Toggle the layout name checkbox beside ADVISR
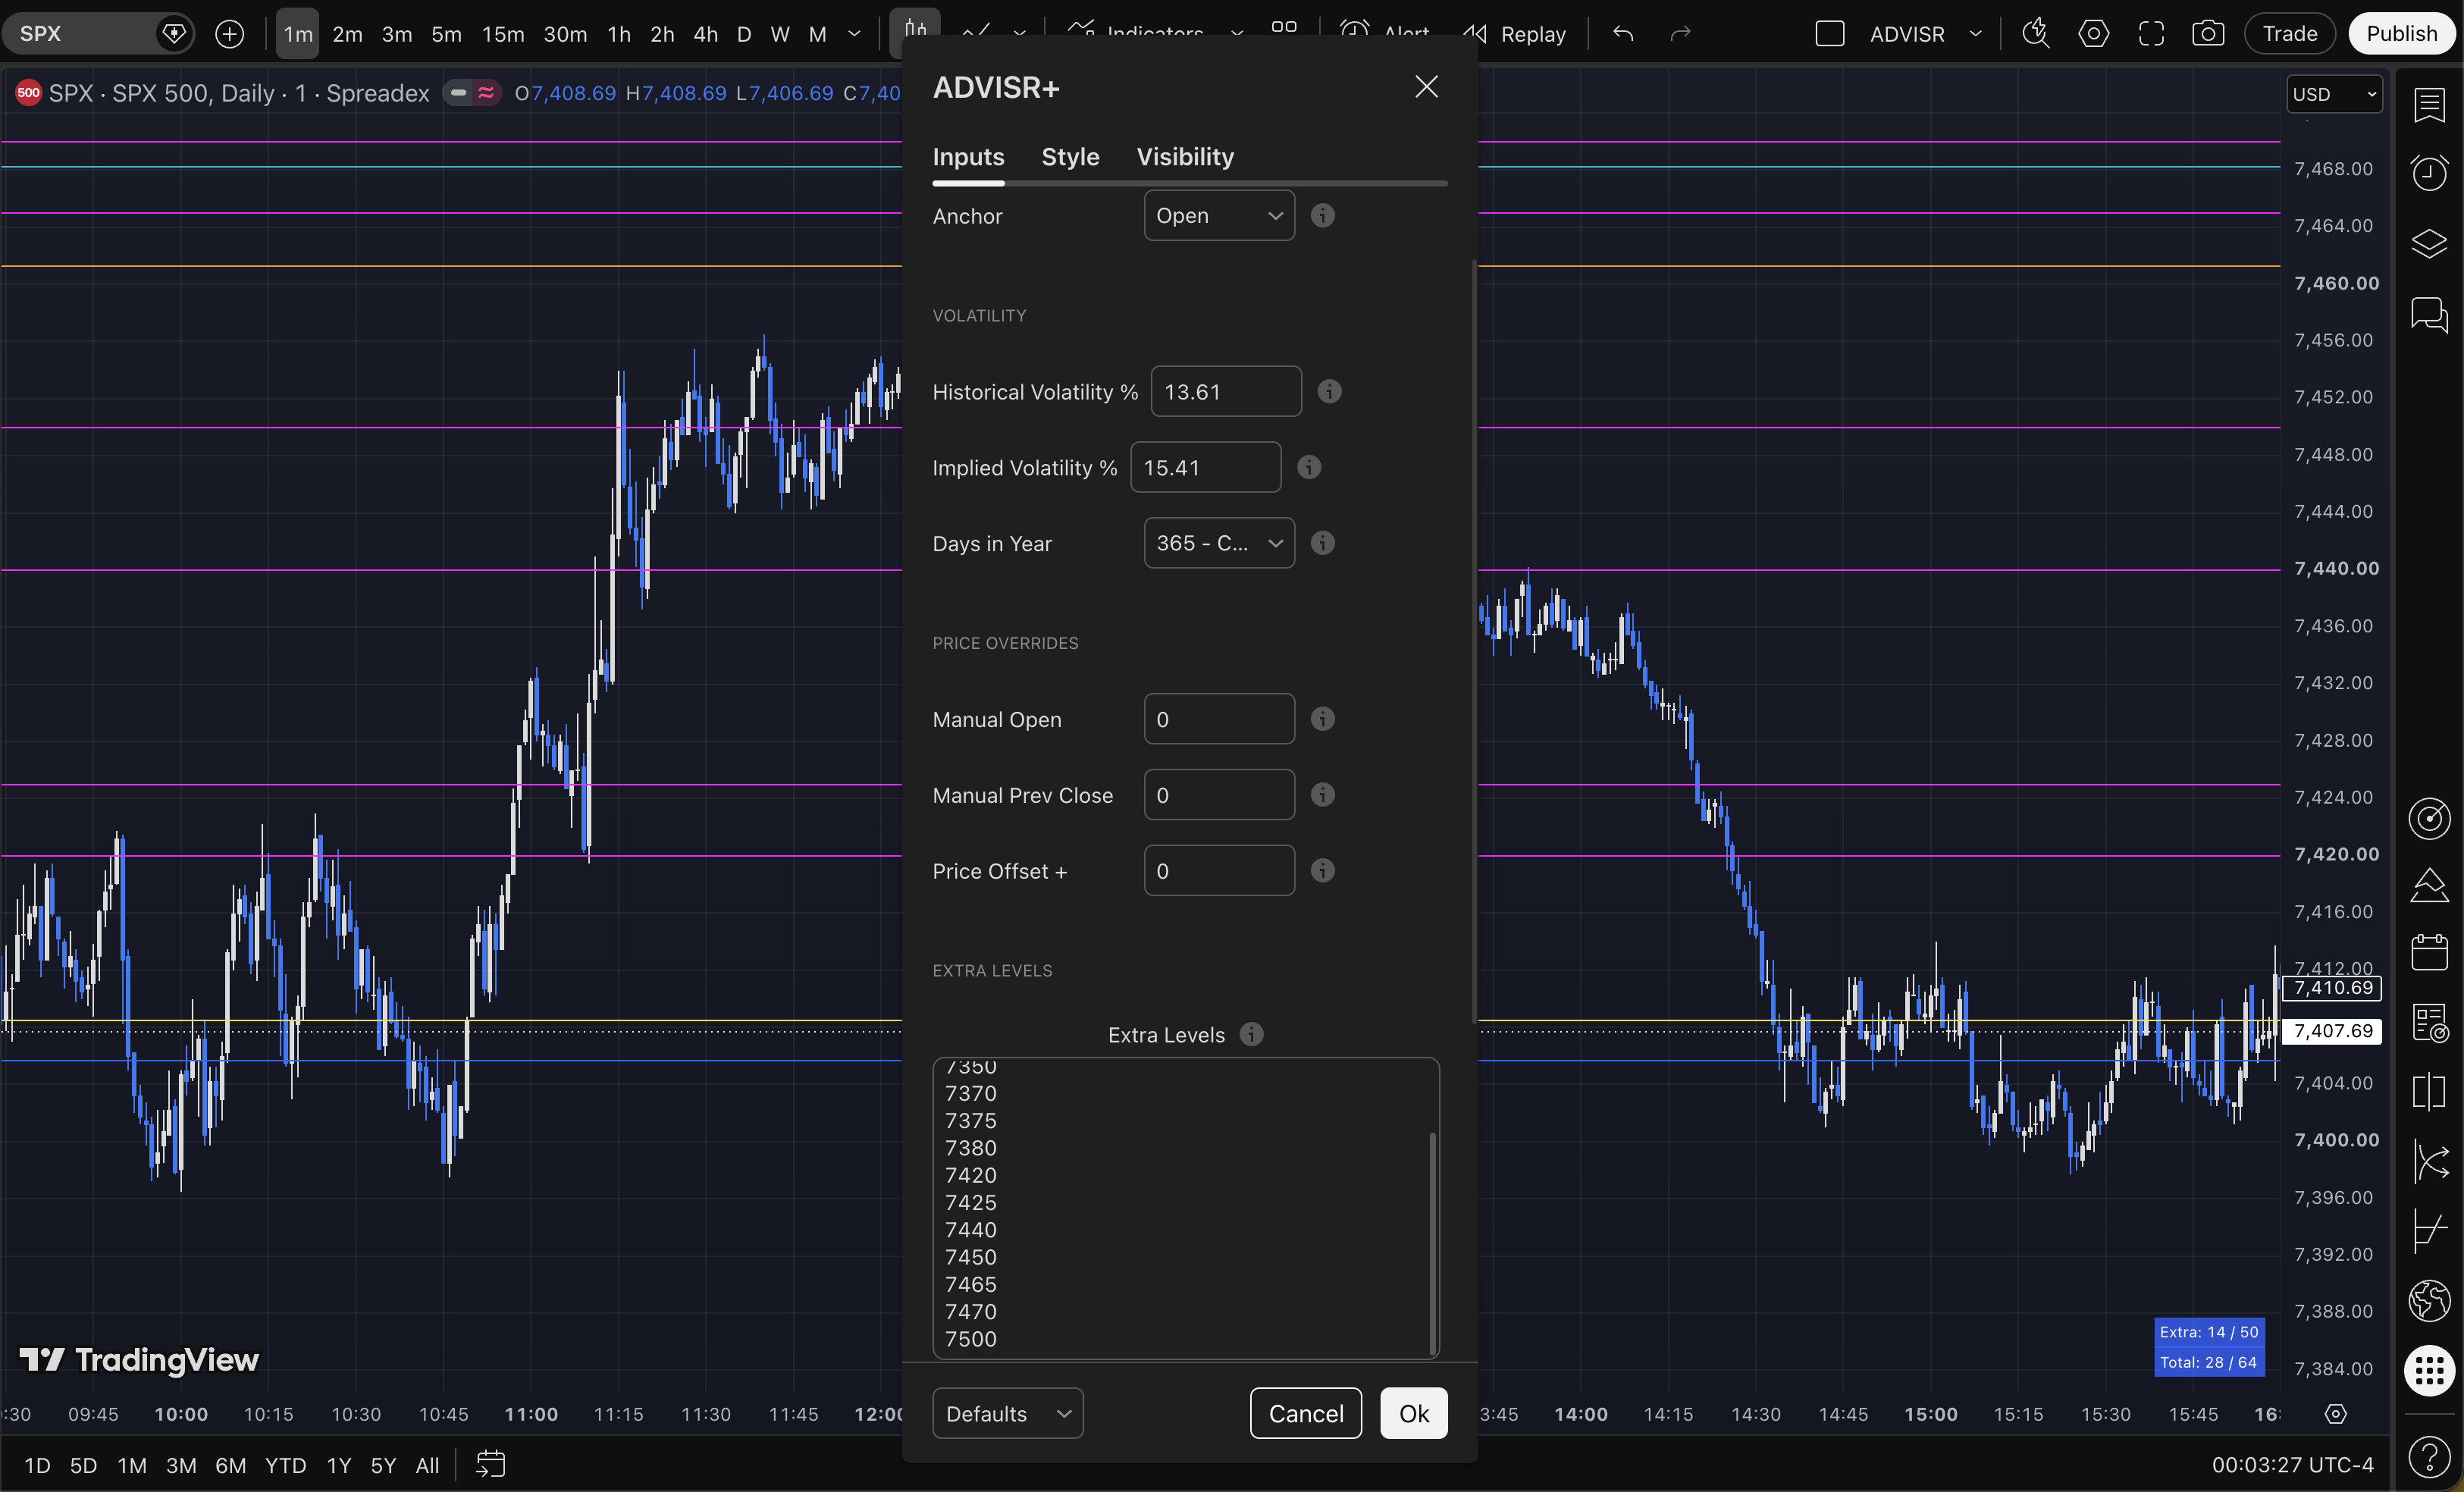Screen dimensions: 2464x1492 [x=1829, y=34]
